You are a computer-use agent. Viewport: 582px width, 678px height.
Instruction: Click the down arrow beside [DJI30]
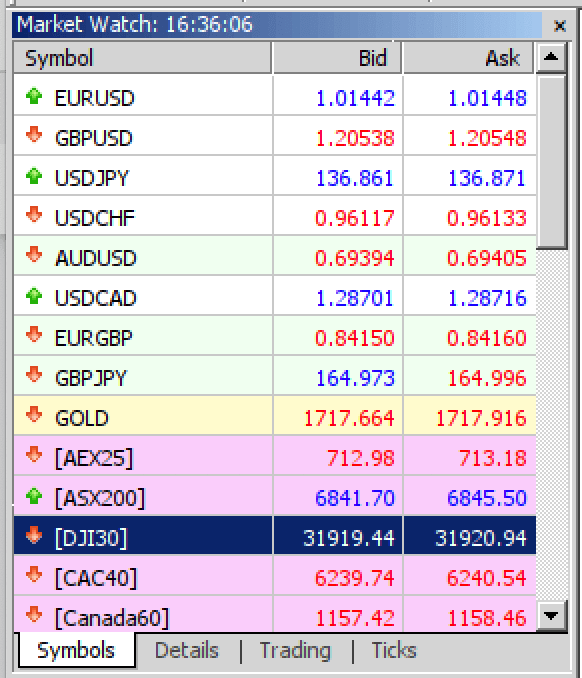point(34,535)
